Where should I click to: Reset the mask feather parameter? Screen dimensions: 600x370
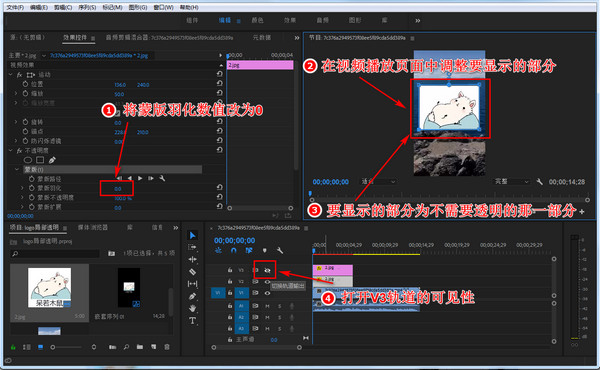(220, 187)
